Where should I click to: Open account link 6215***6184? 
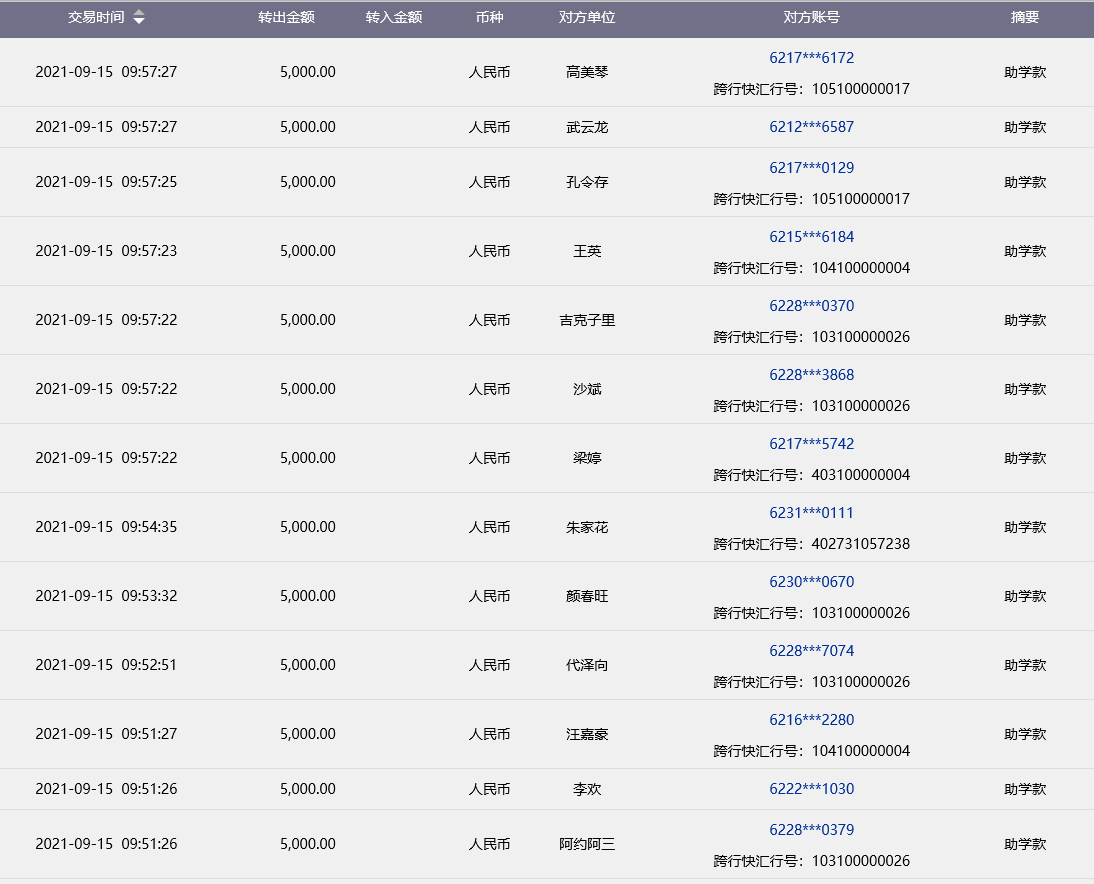(811, 237)
